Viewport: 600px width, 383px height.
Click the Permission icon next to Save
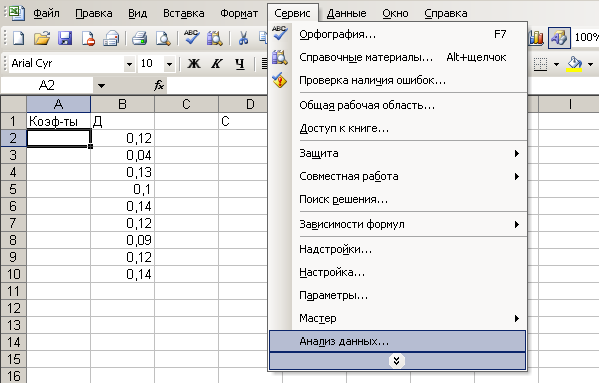pyautogui.click(x=88, y=38)
